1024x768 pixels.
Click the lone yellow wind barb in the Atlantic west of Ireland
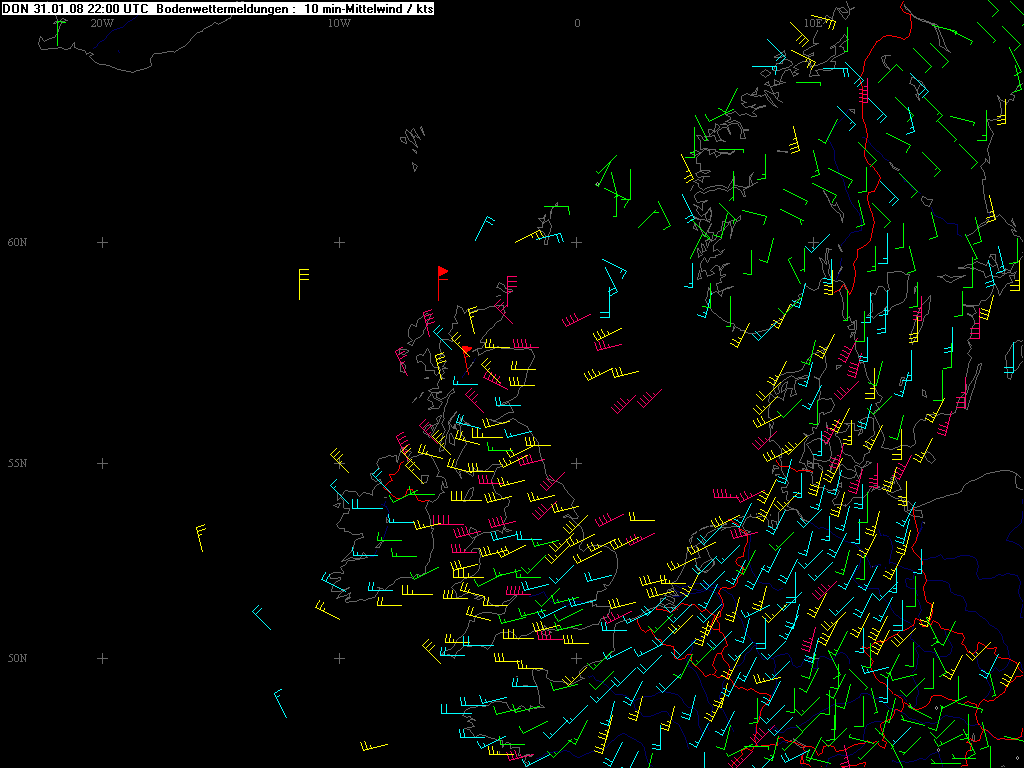(x=201, y=537)
